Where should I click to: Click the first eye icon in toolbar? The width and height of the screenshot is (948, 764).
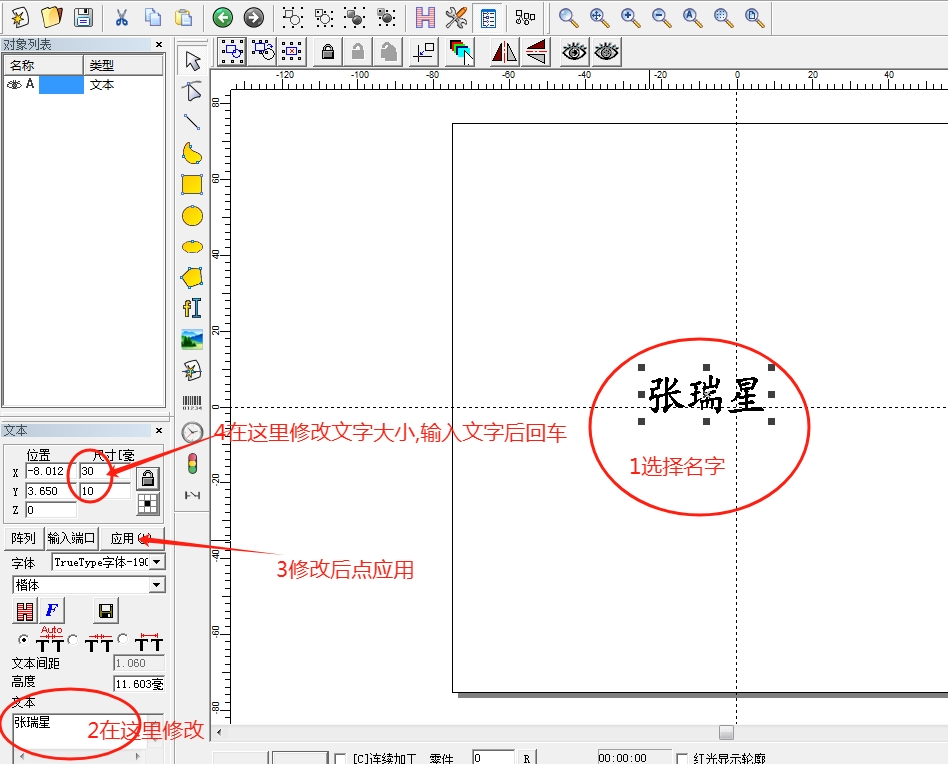(574, 52)
